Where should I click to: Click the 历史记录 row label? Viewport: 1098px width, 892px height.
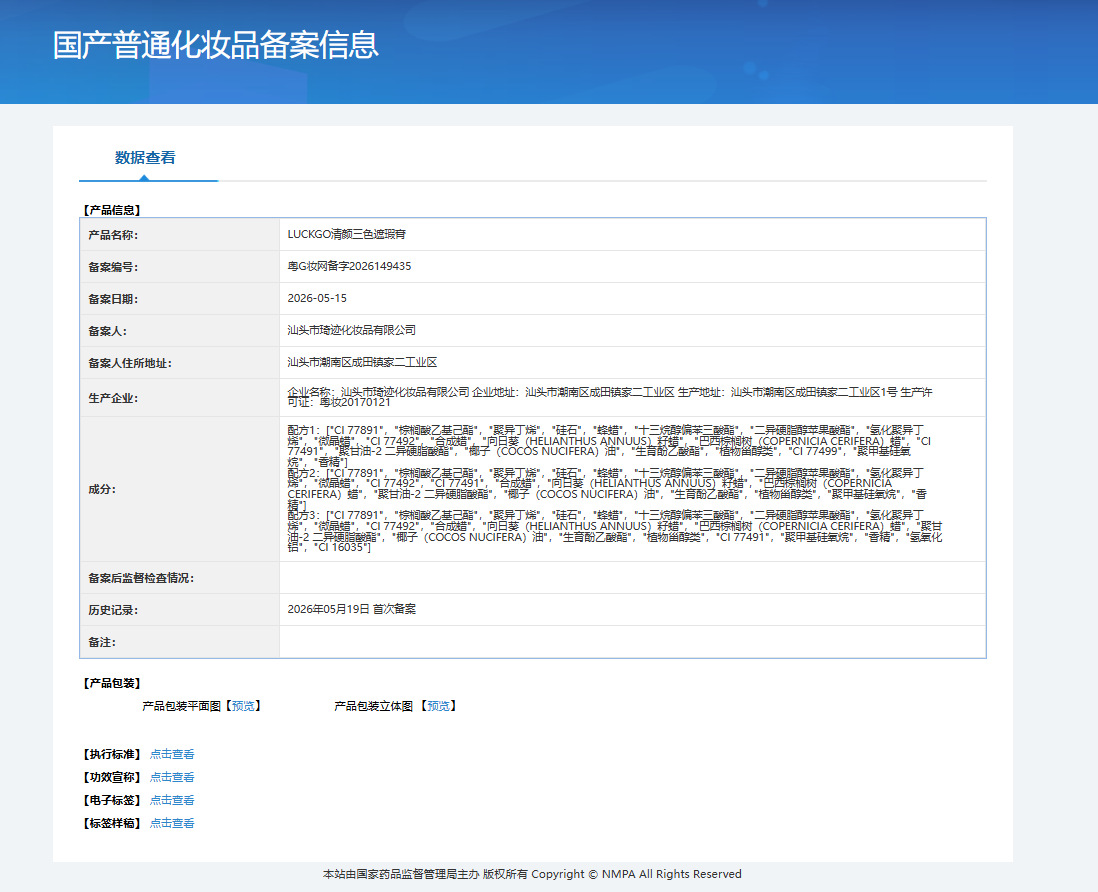[113, 611]
